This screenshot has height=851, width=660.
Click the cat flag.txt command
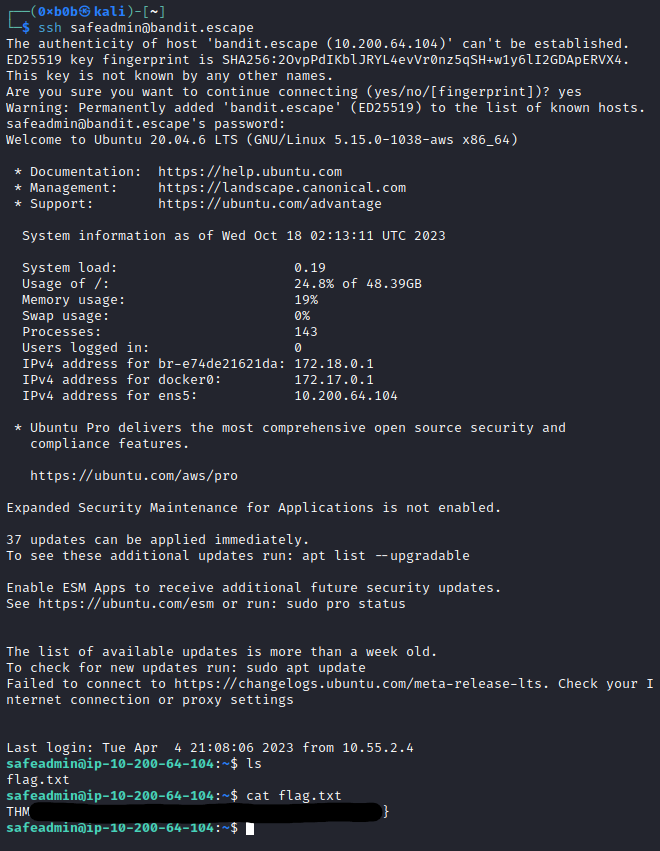point(294,796)
